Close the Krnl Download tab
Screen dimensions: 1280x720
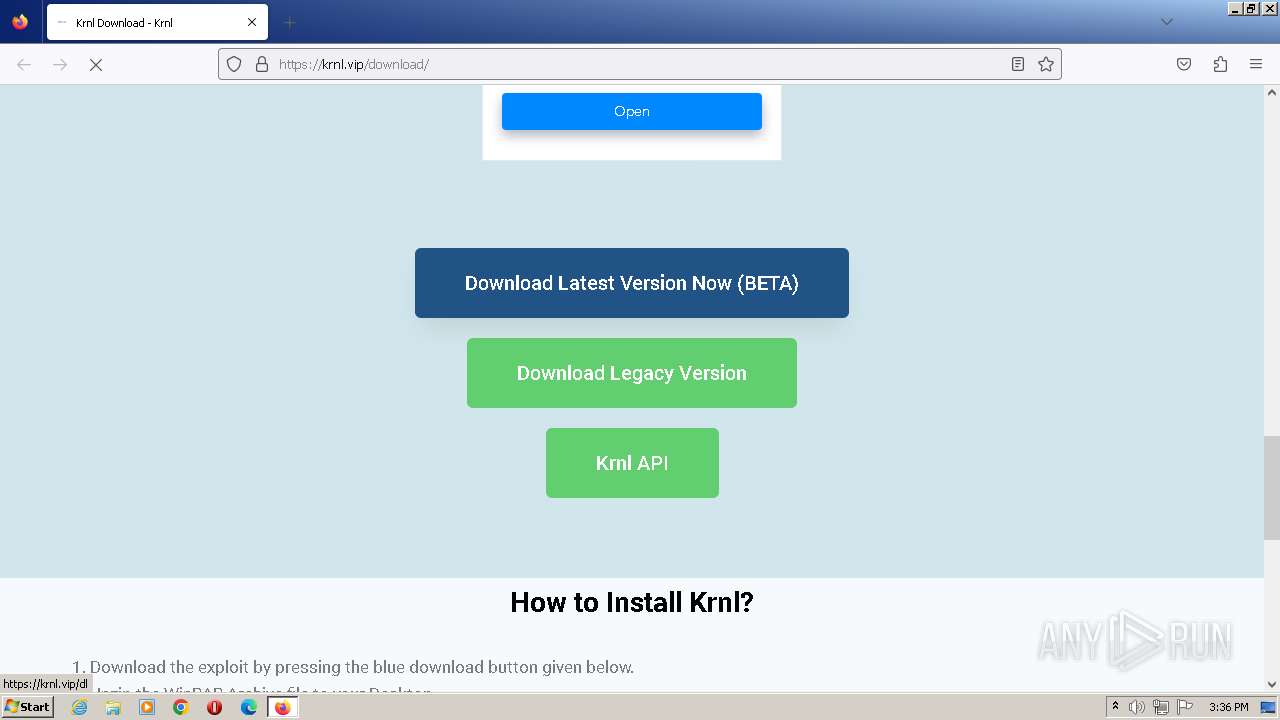coord(252,22)
